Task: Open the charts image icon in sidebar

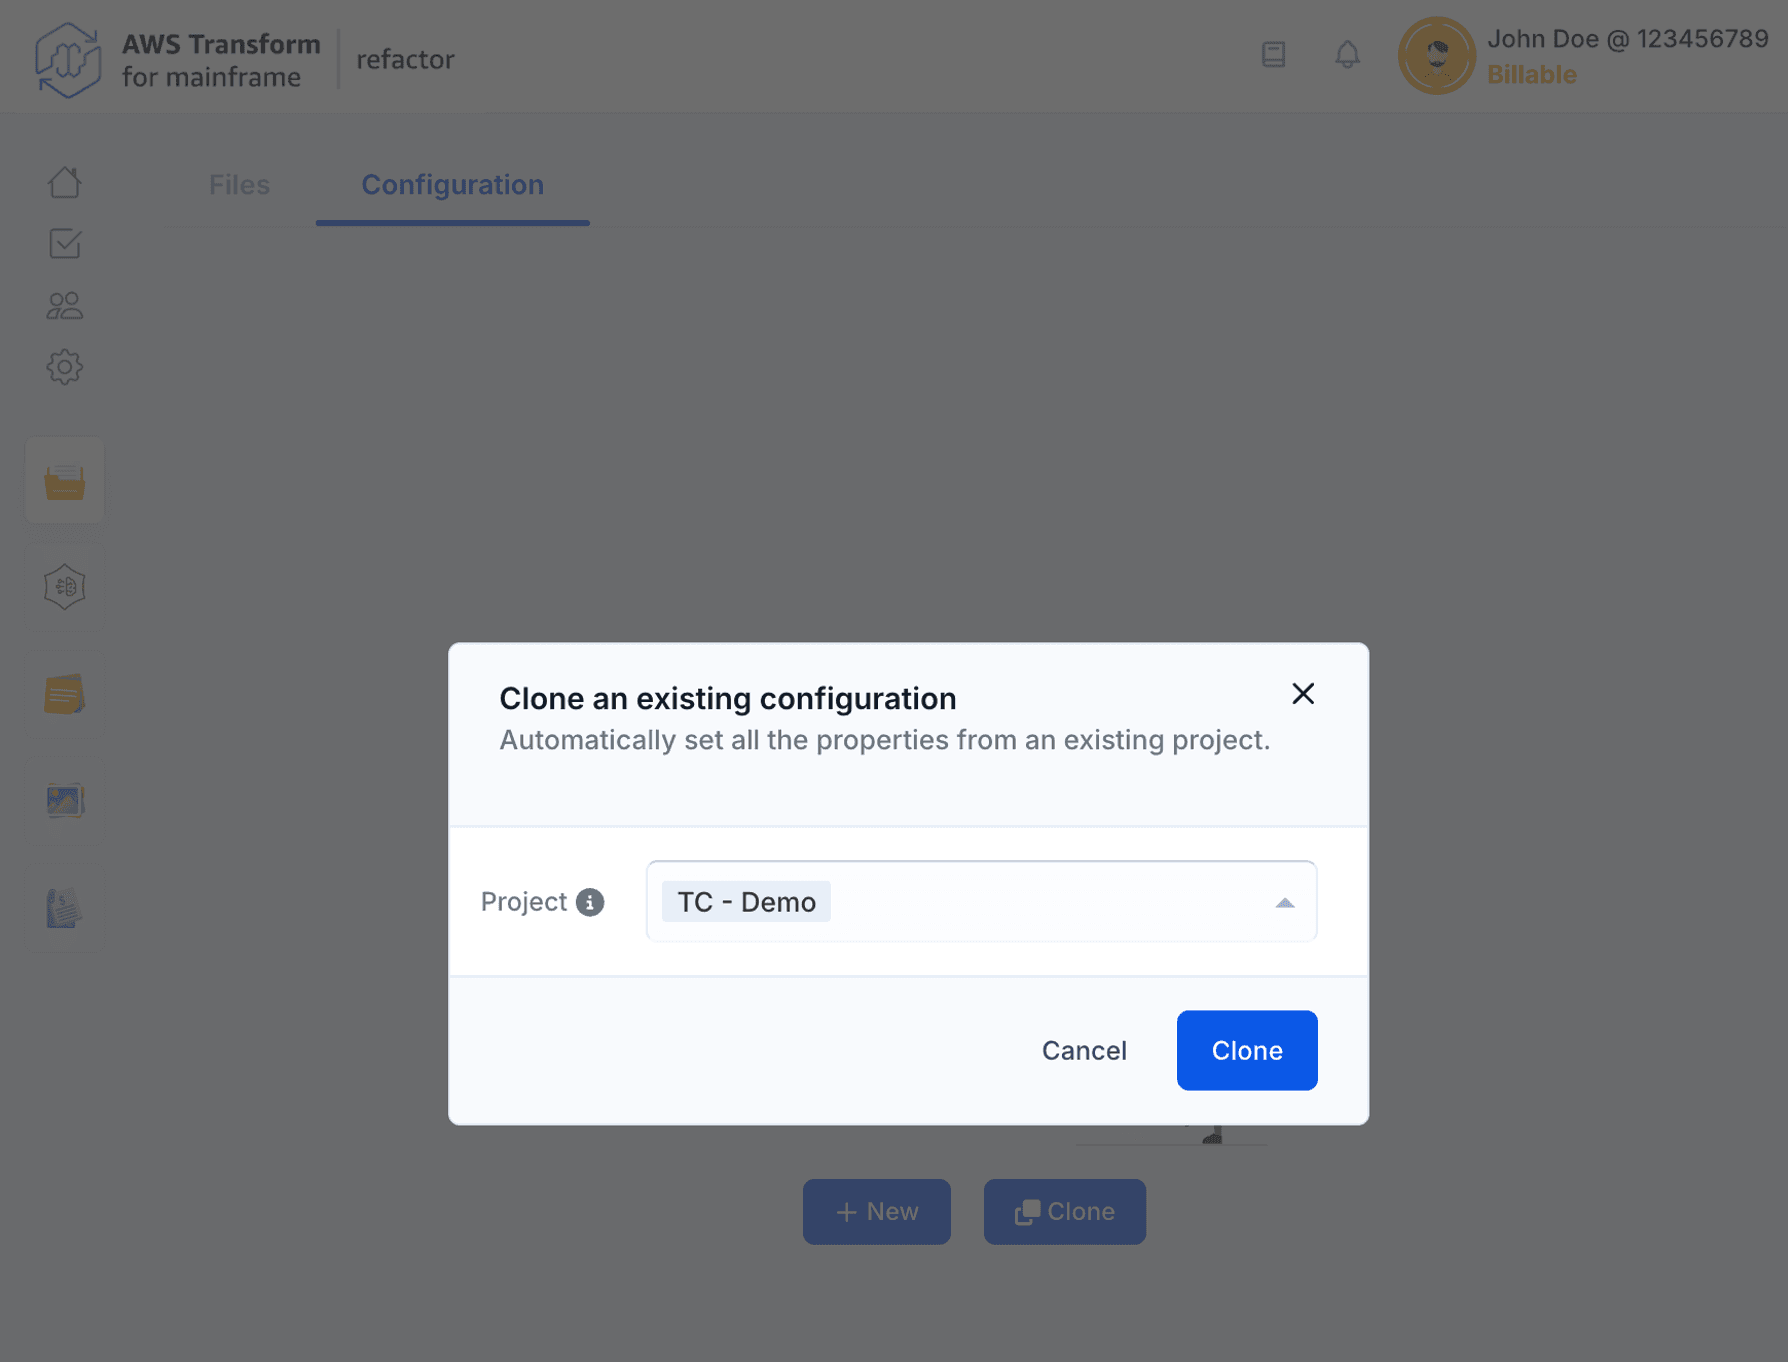Action: coord(64,800)
